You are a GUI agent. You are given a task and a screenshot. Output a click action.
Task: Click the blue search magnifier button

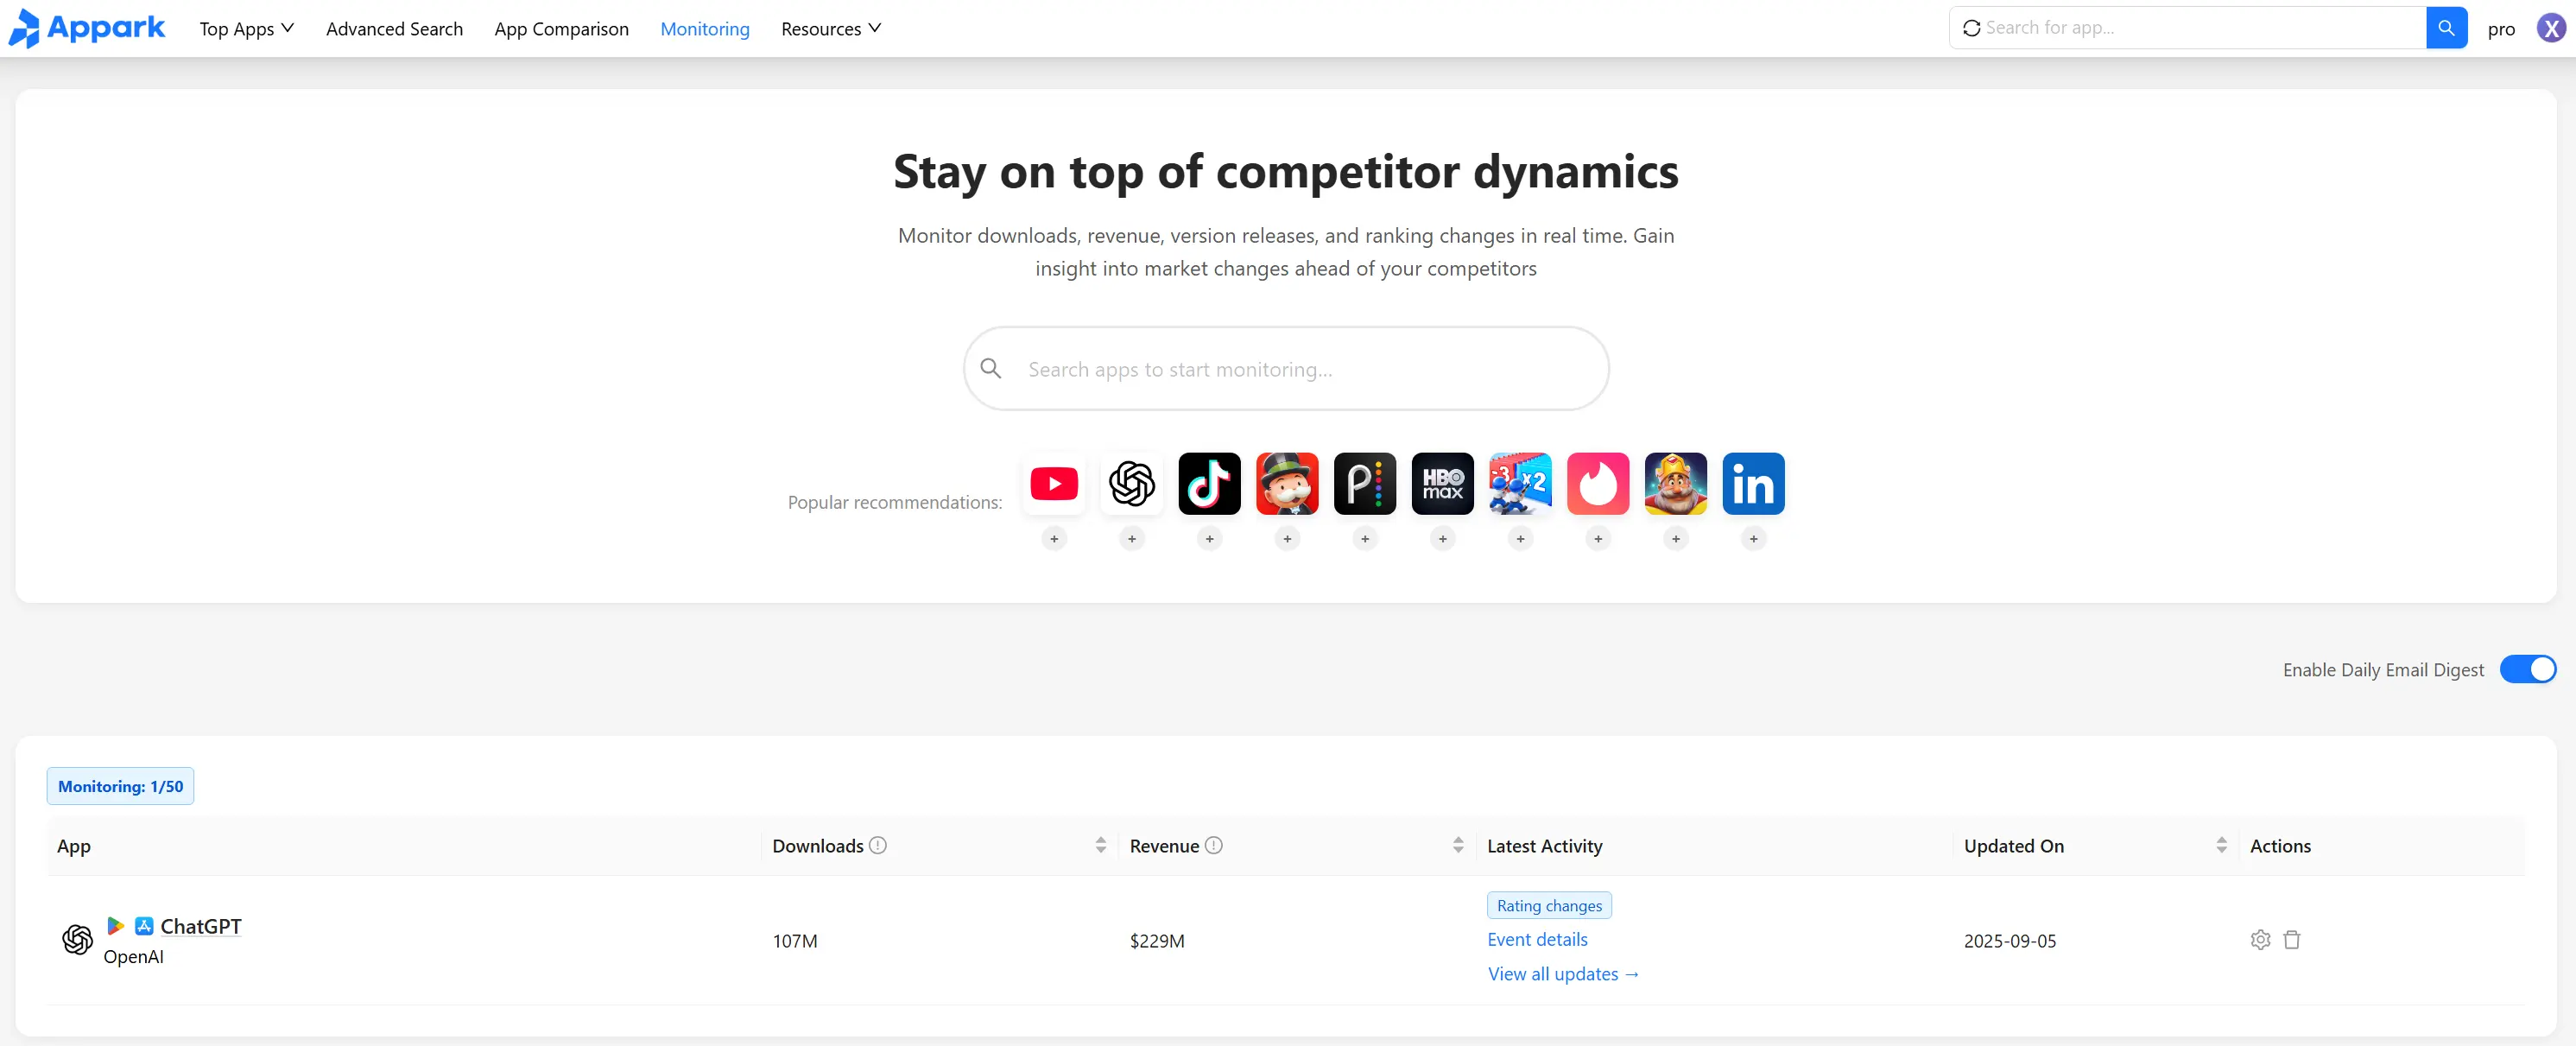[2446, 28]
